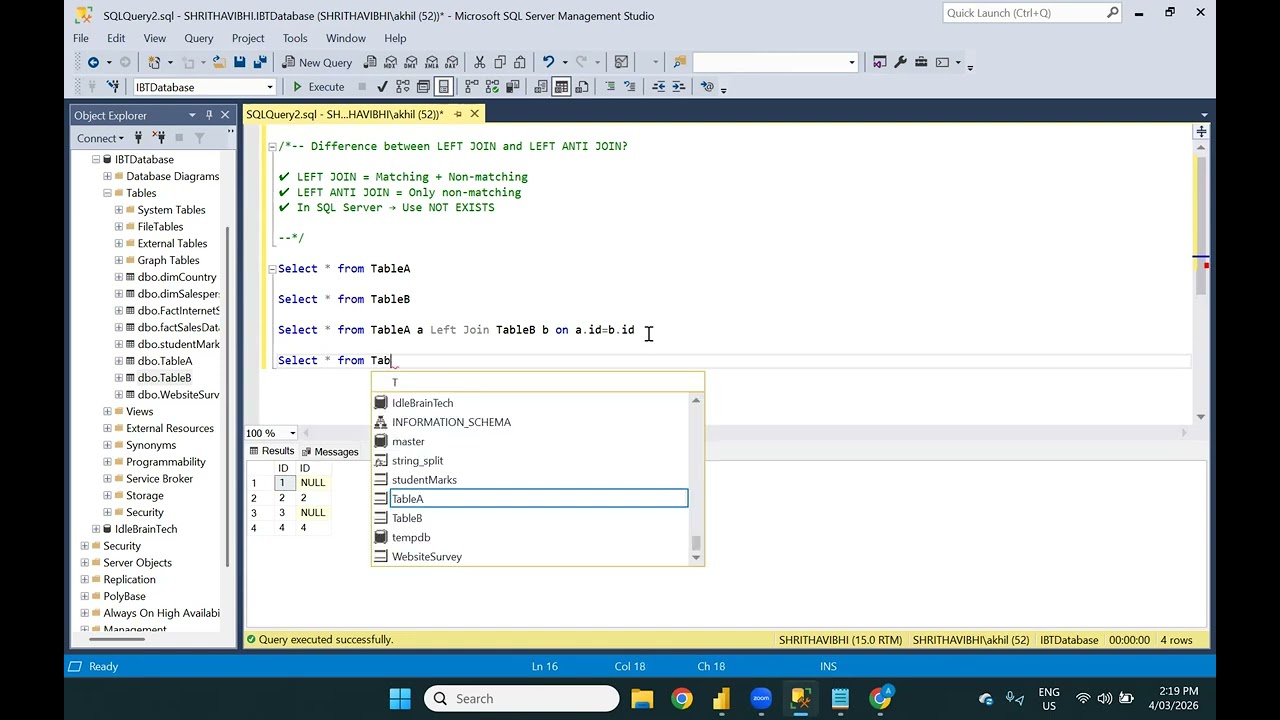Switch output to Results to Grid
Viewport: 1280px width, 720px height.
point(561,87)
